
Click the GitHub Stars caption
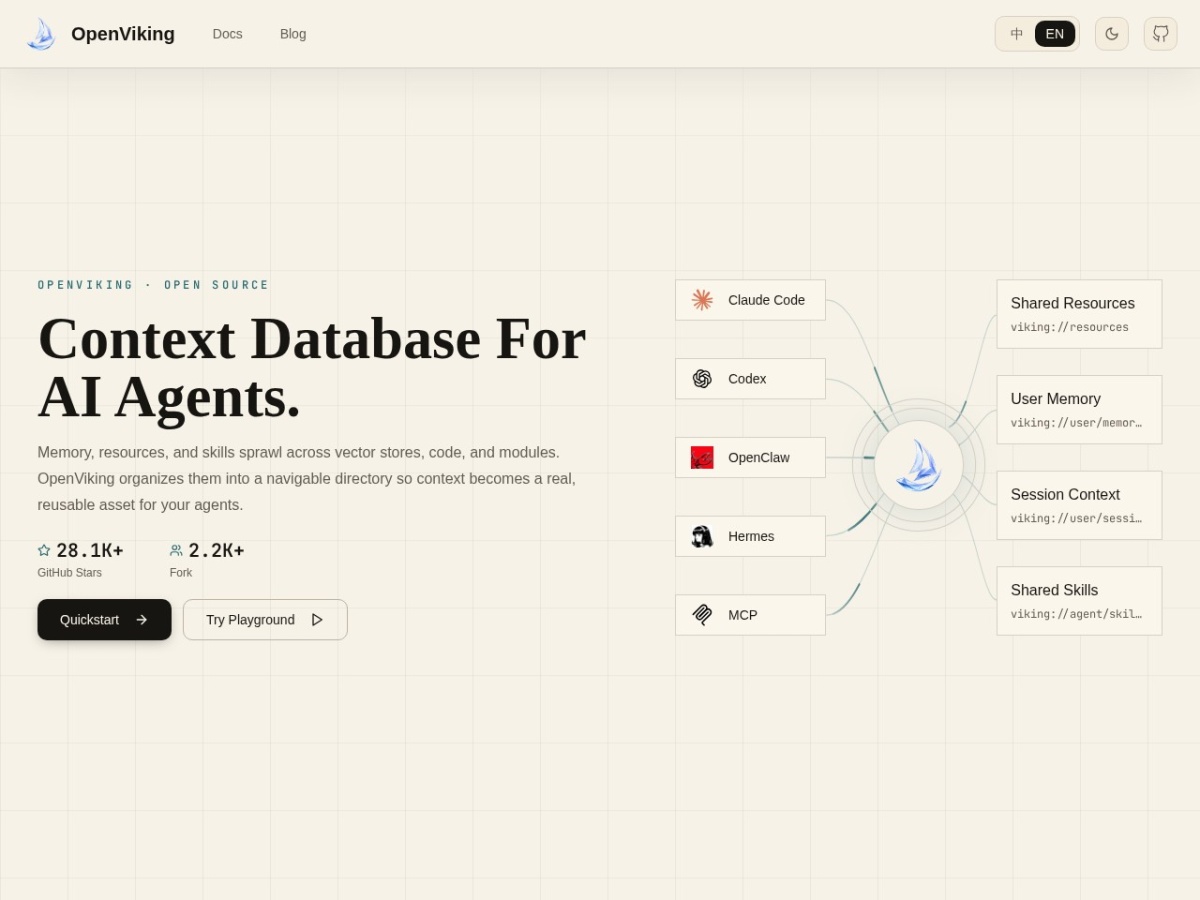click(70, 573)
